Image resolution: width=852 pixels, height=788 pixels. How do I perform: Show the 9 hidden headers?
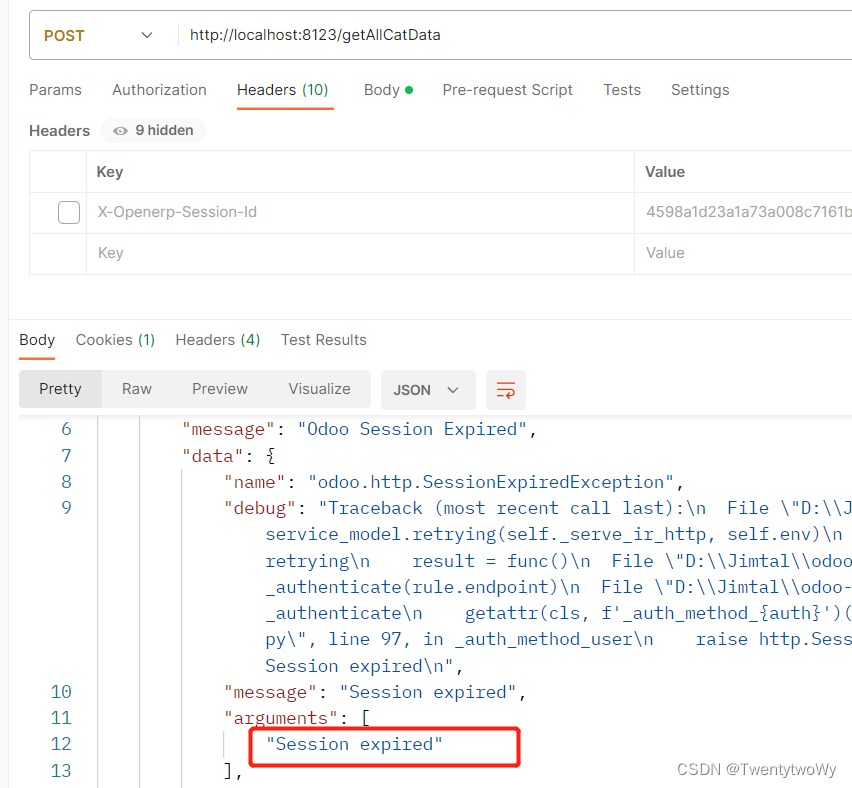pos(152,131)
